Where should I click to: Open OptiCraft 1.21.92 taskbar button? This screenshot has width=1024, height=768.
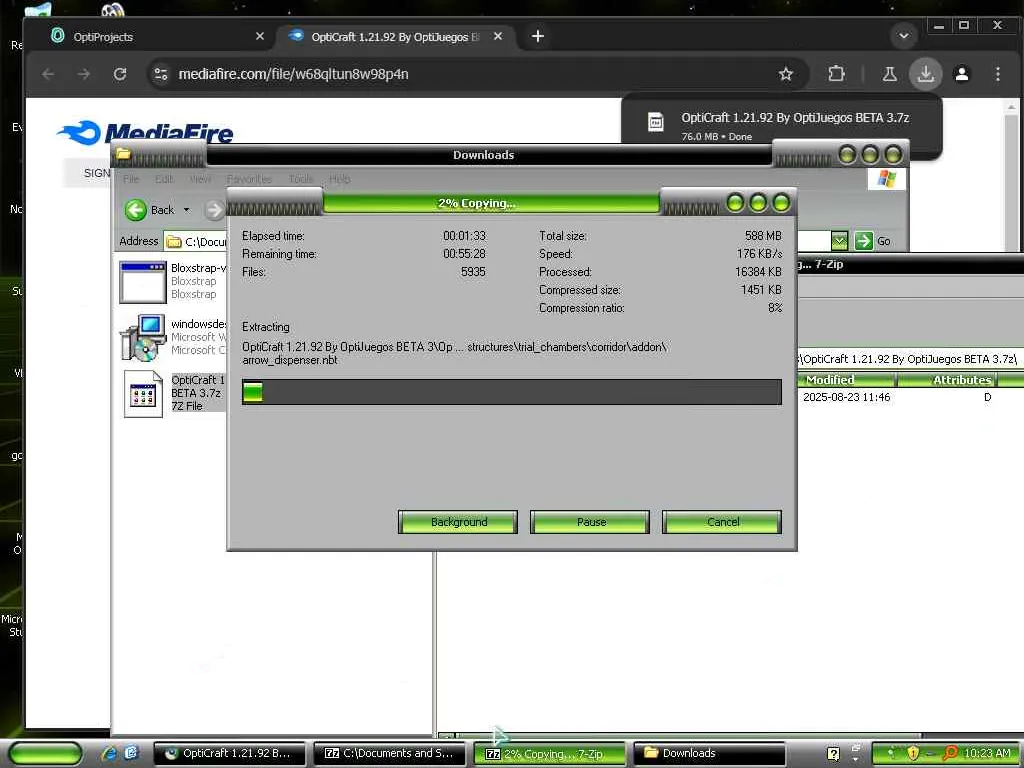click(229, 753)
